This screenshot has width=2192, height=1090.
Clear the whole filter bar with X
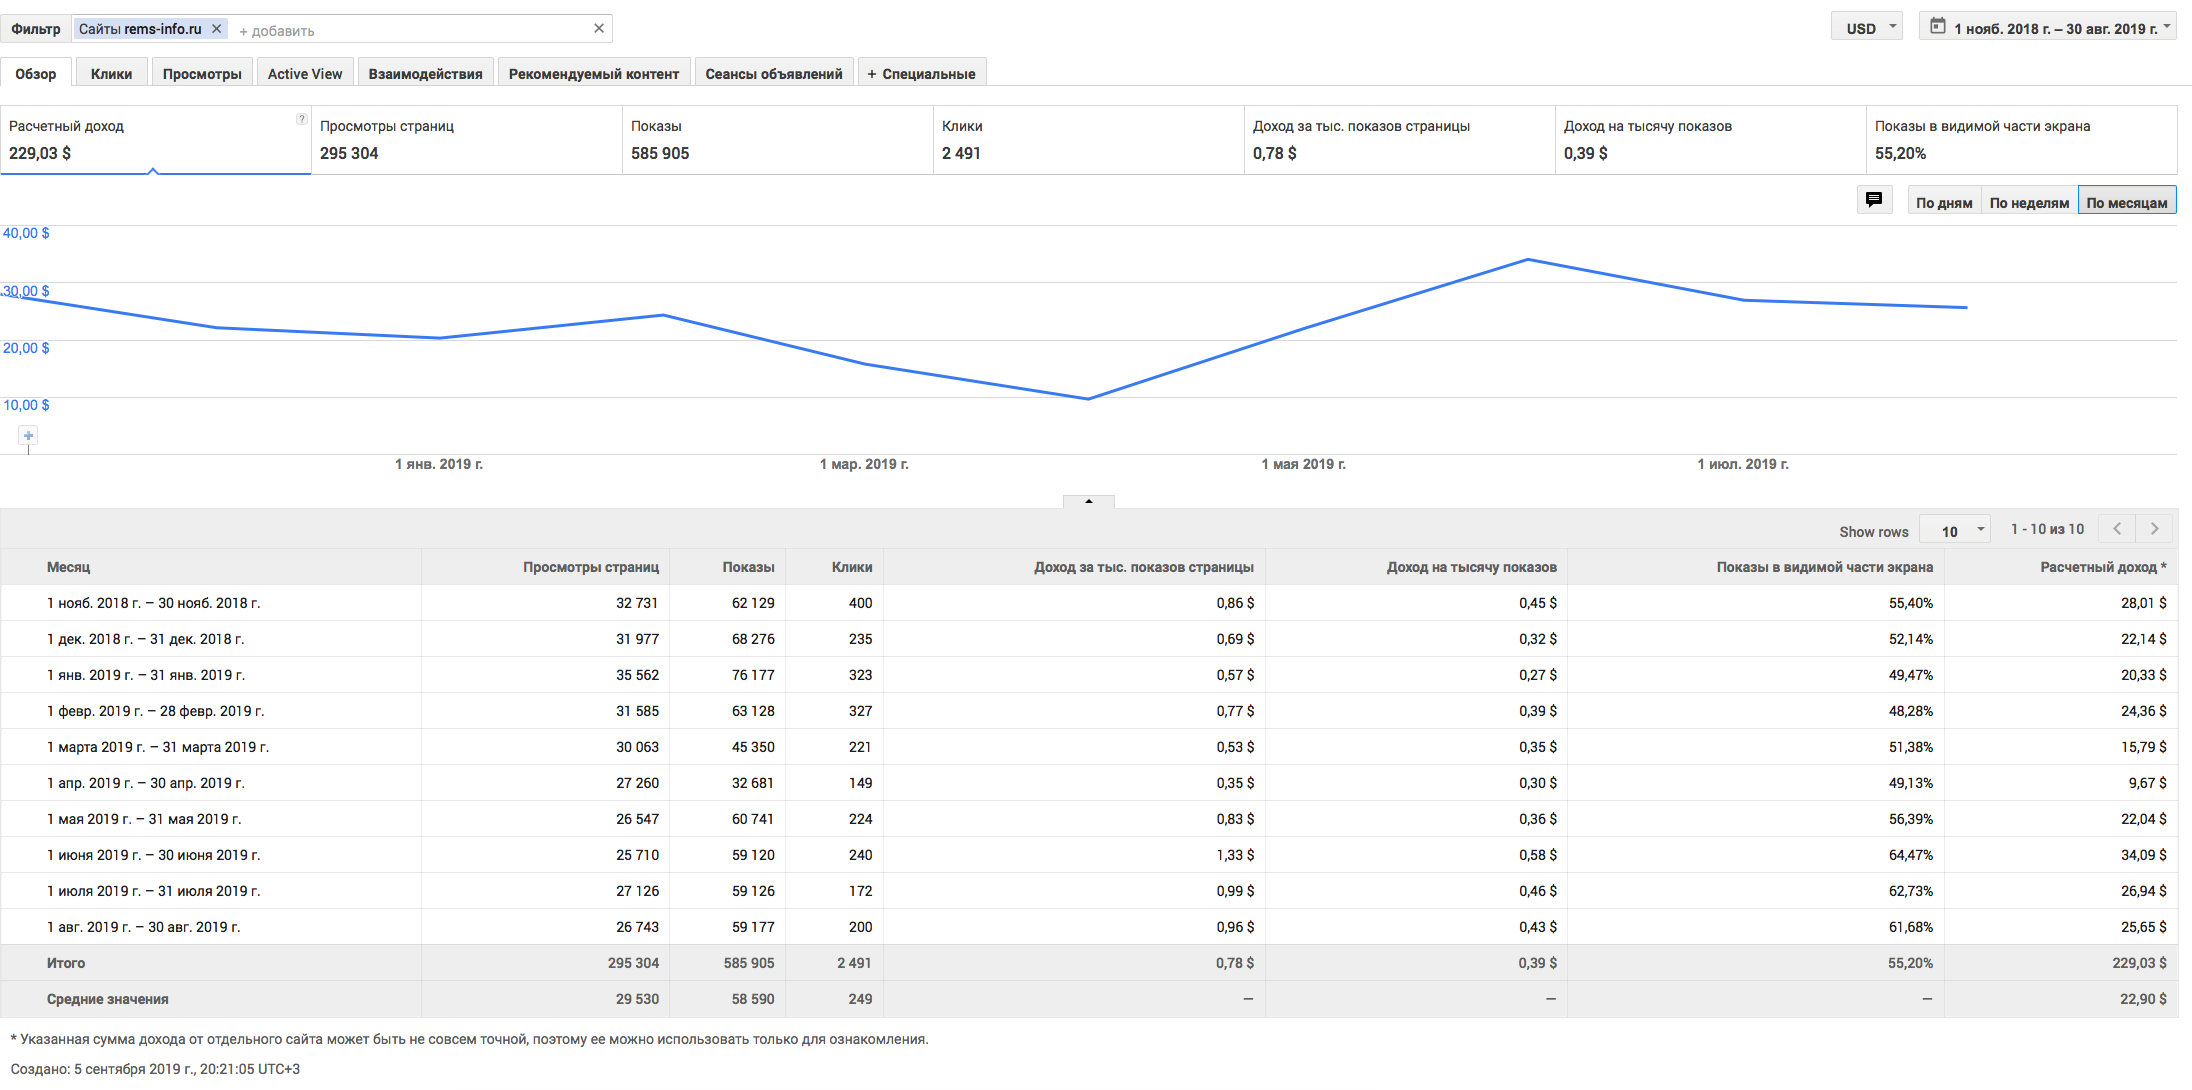[x=598, y=28]
